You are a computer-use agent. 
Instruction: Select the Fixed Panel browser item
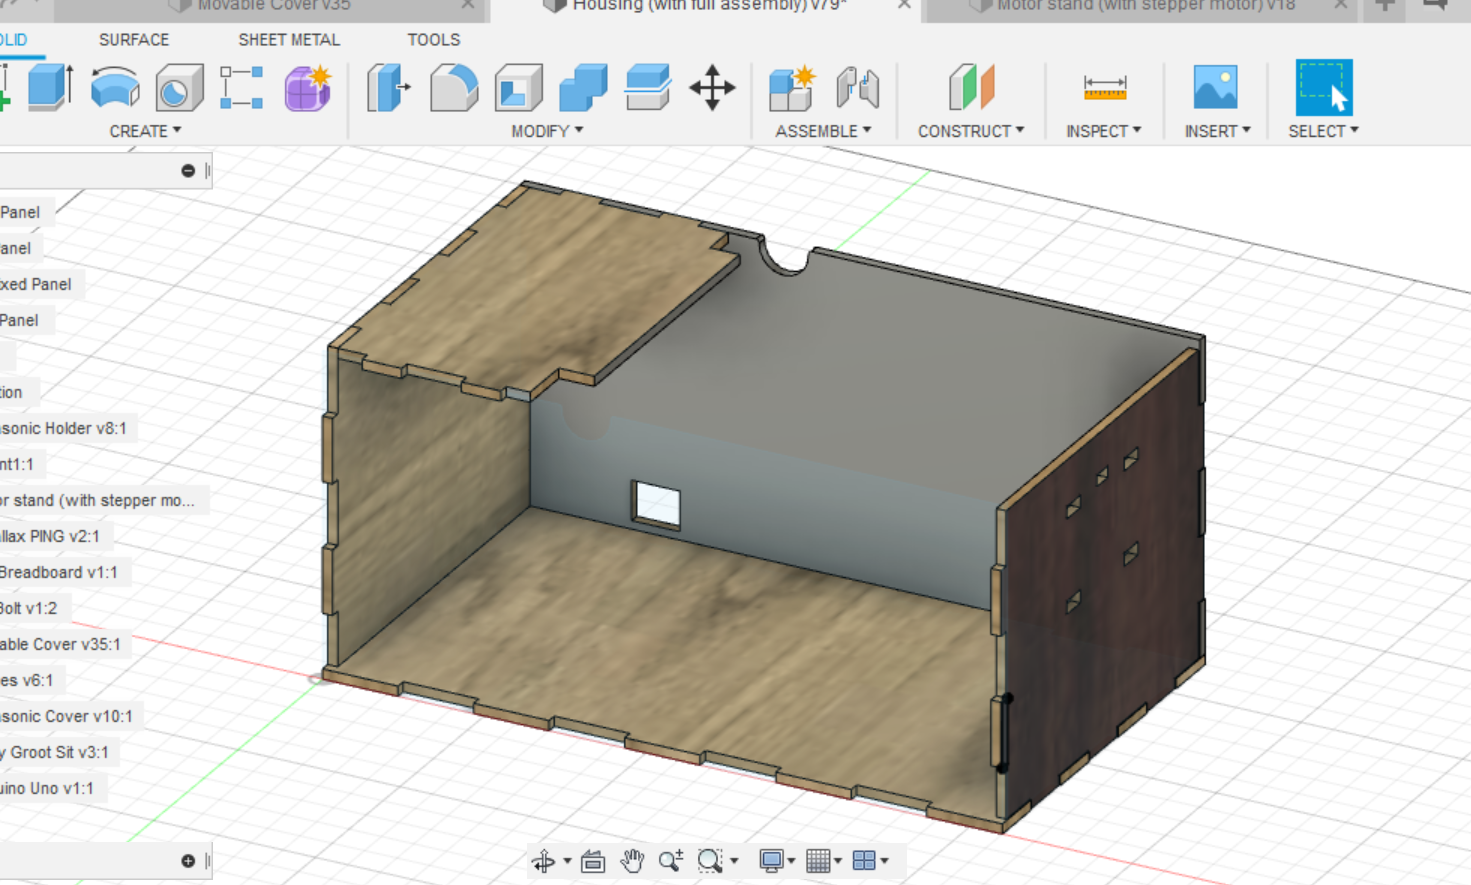point(36,284)
